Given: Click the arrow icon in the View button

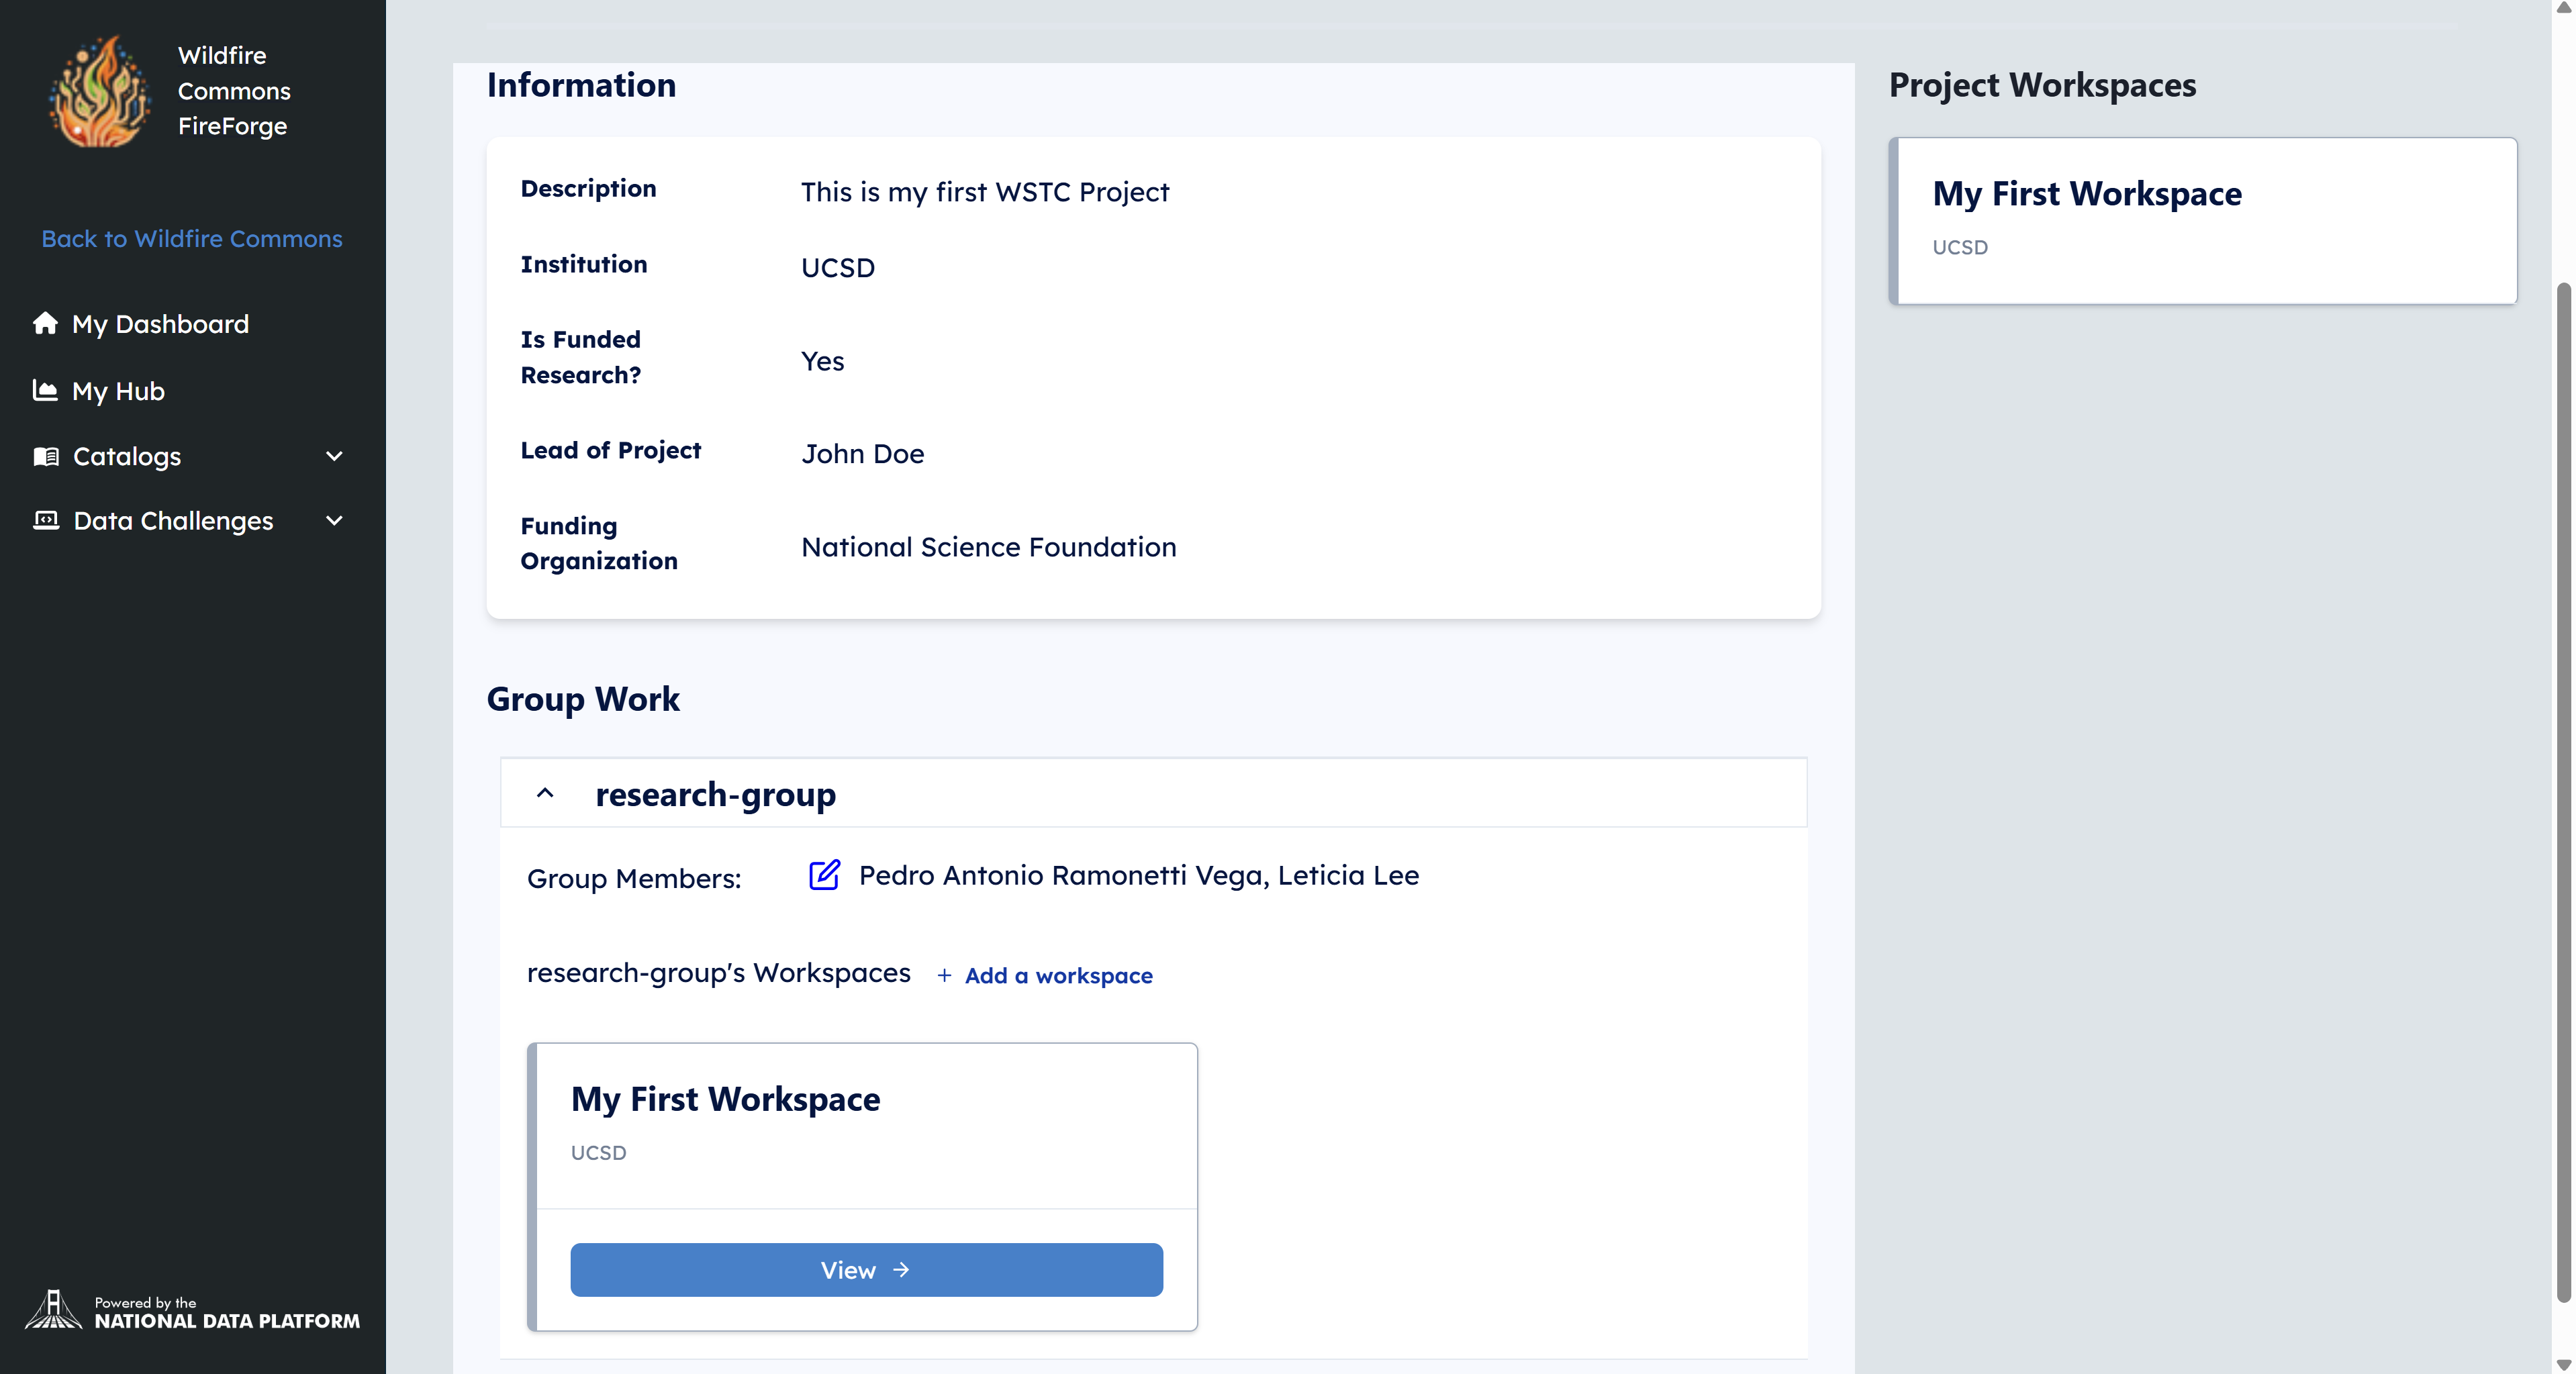Looking at the screenshot, I should [x=902, y=1269].
